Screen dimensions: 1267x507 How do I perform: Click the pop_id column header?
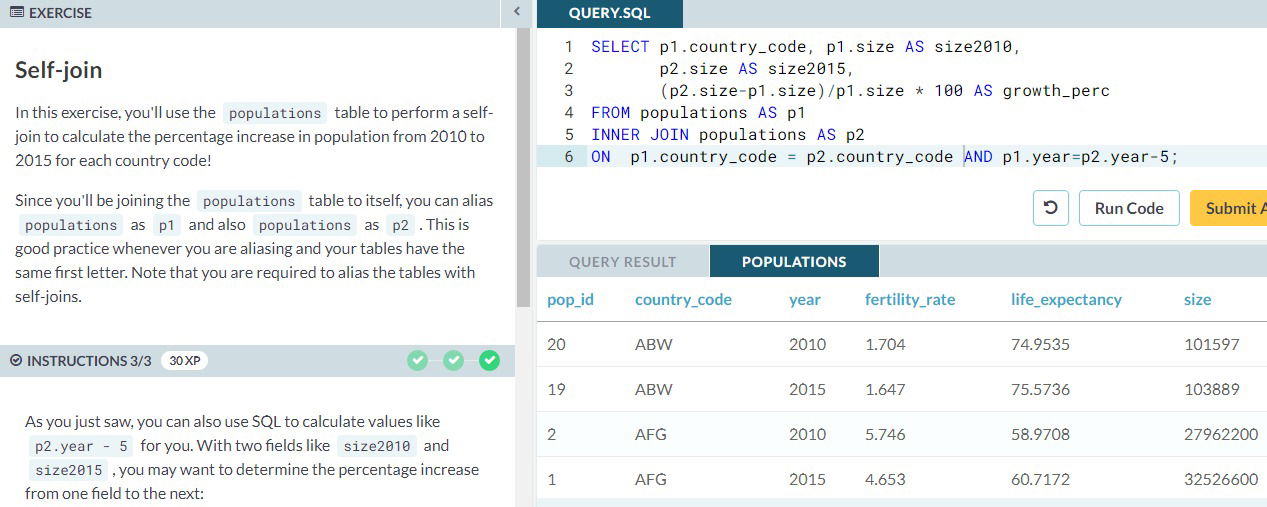click(571, 299)
